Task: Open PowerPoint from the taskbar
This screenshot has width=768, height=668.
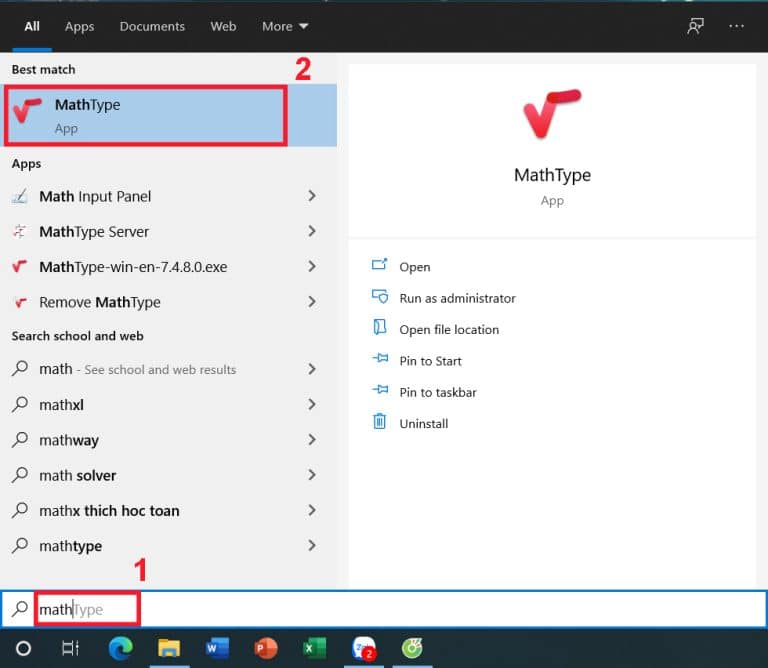Action: click(x=265, y=648)
